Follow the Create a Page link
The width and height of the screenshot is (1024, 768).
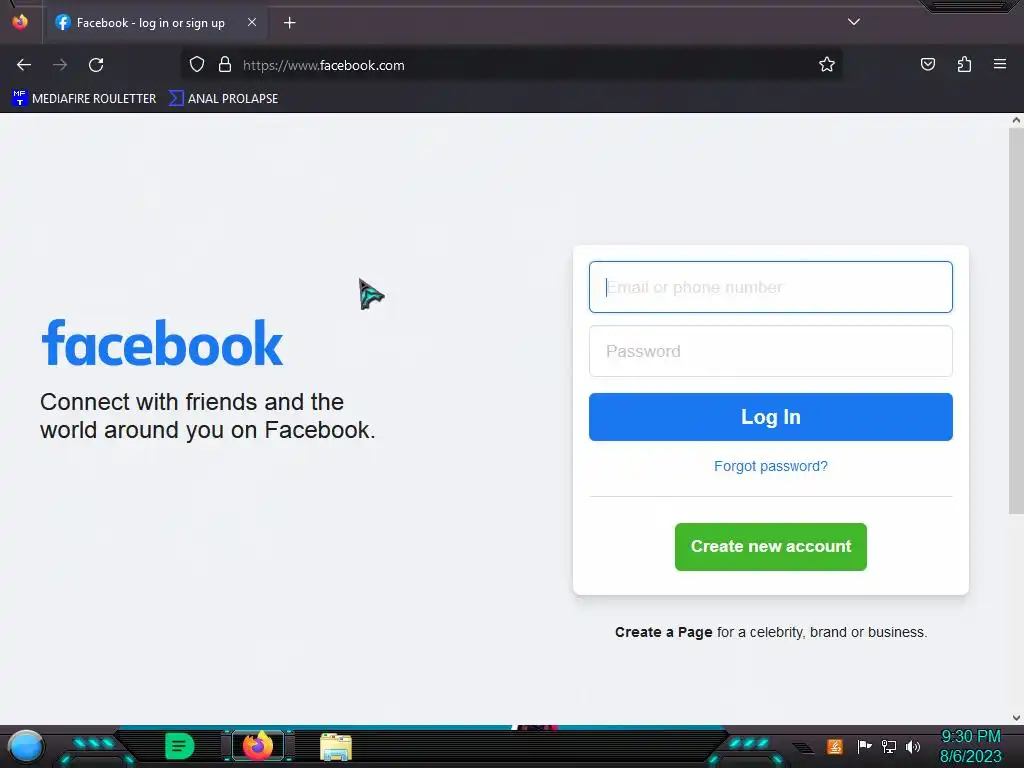coord(664,632)
